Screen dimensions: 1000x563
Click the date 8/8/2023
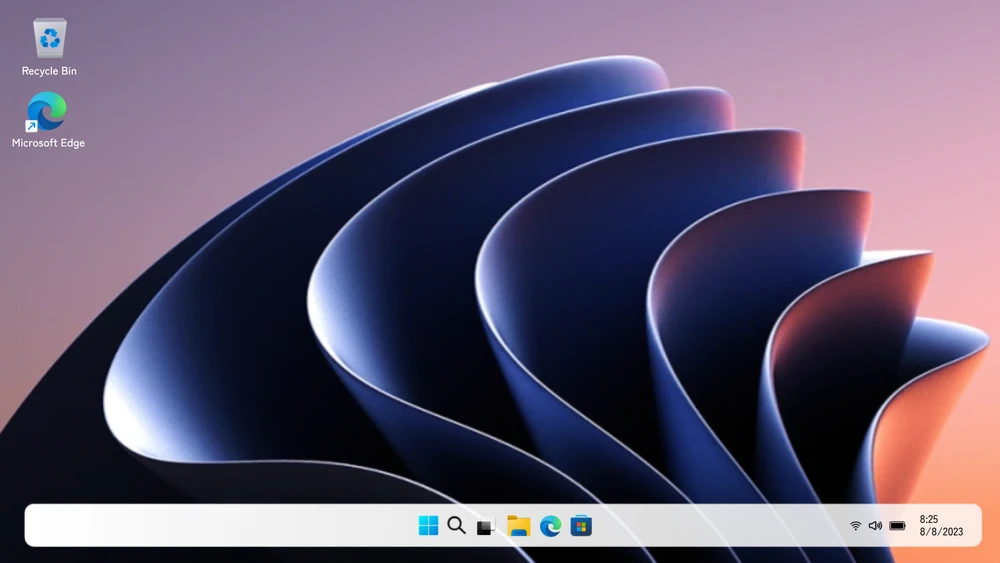pos(941,532)
